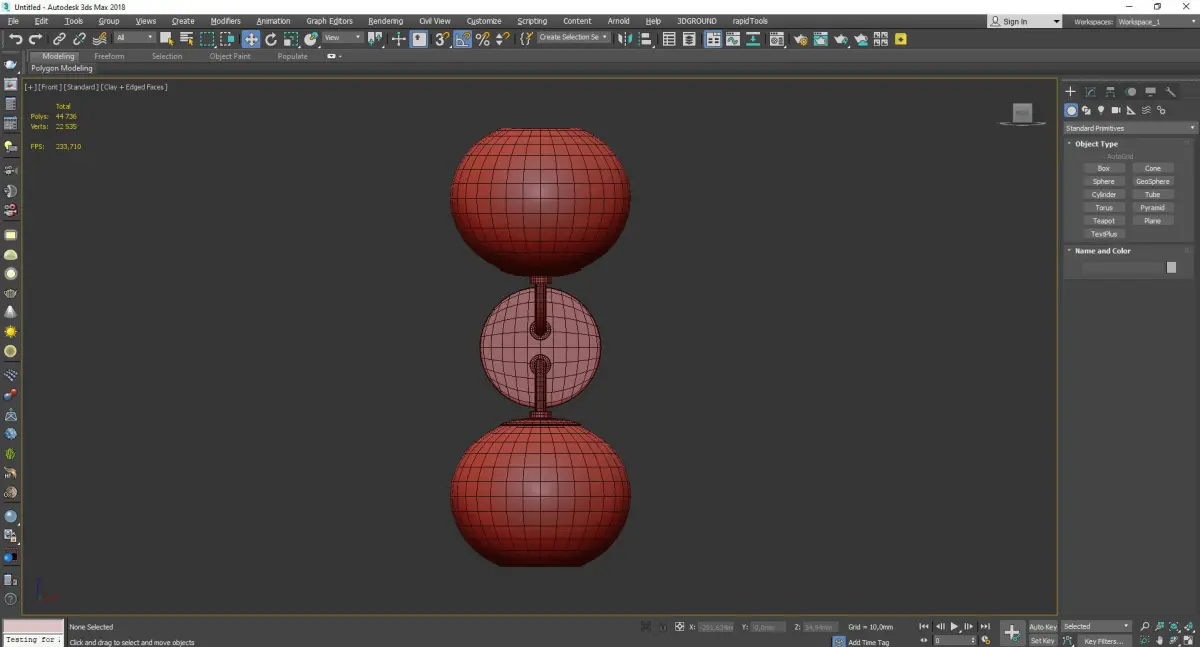Image resolution: width=1200 pixels, height=647 pixels.
Task: Open the Arnold menu
Action: pos(618,21)
